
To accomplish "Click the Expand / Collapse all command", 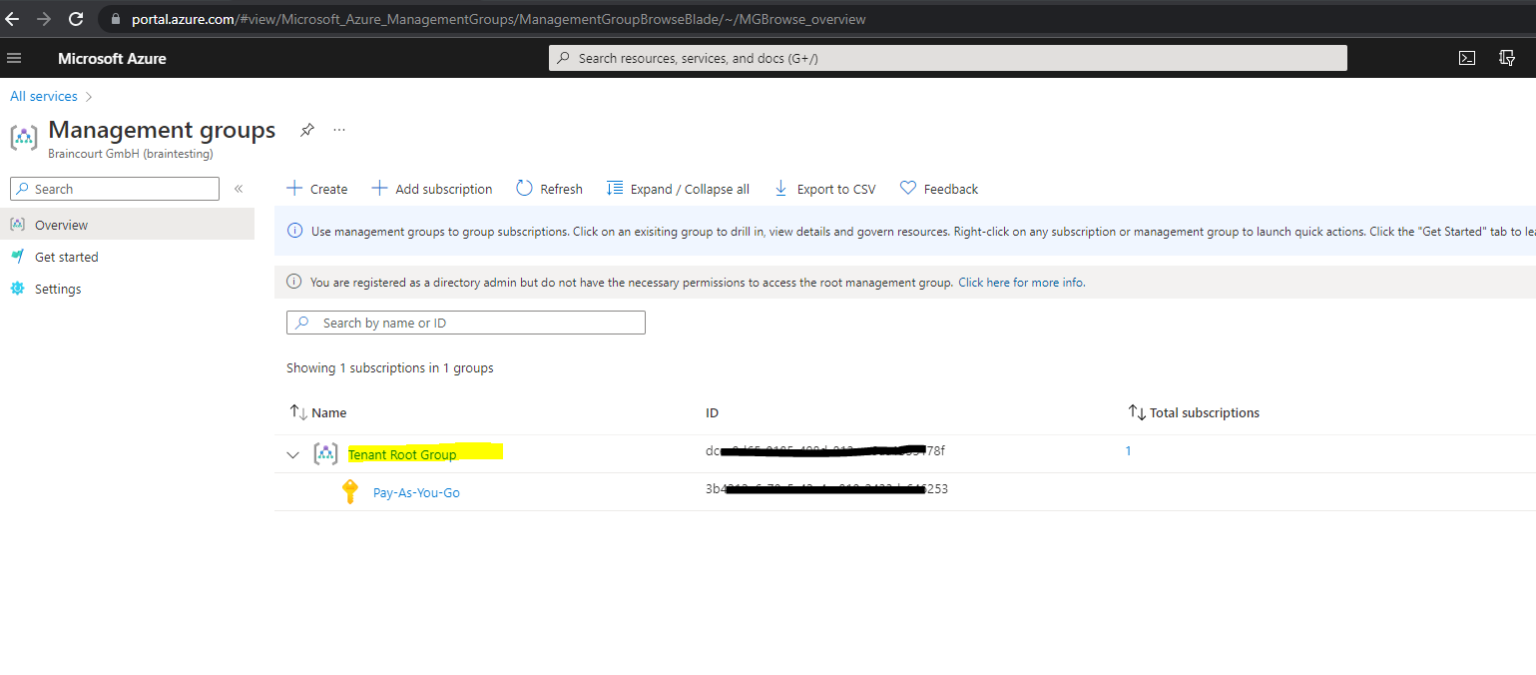I will (678, 188).
